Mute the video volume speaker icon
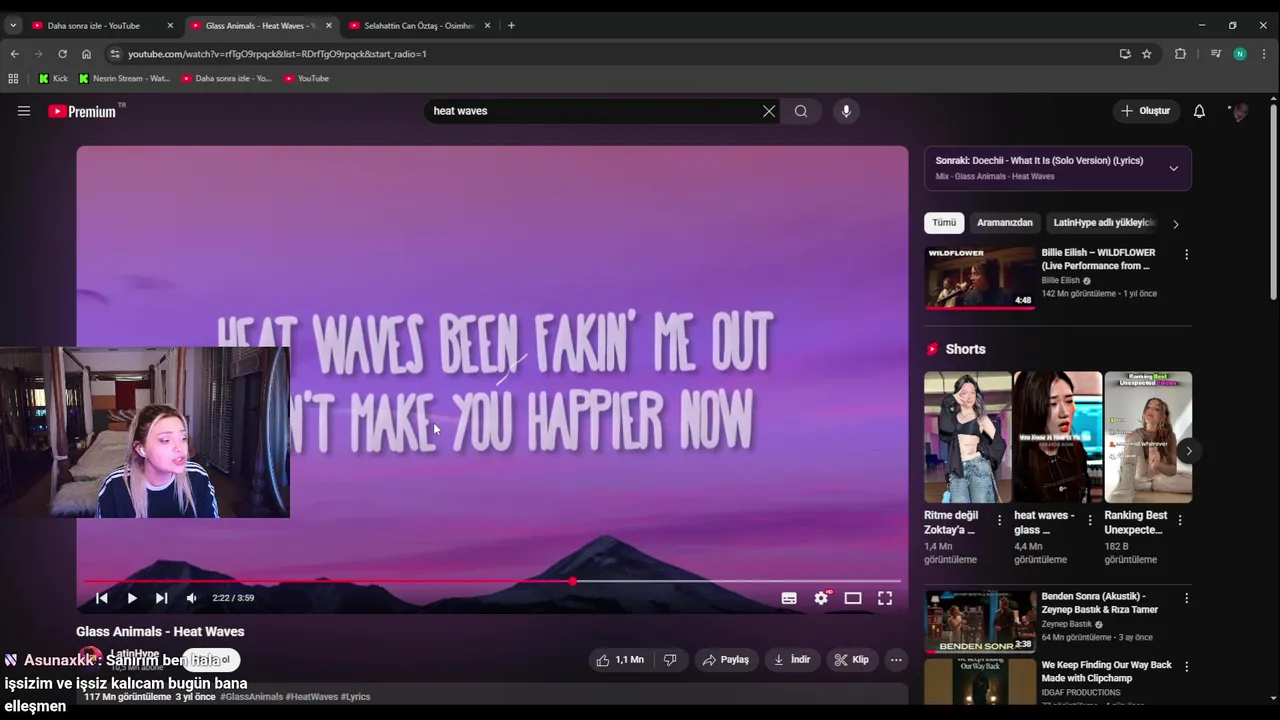Screen dimensions: 1280x720 click(191, 598)
